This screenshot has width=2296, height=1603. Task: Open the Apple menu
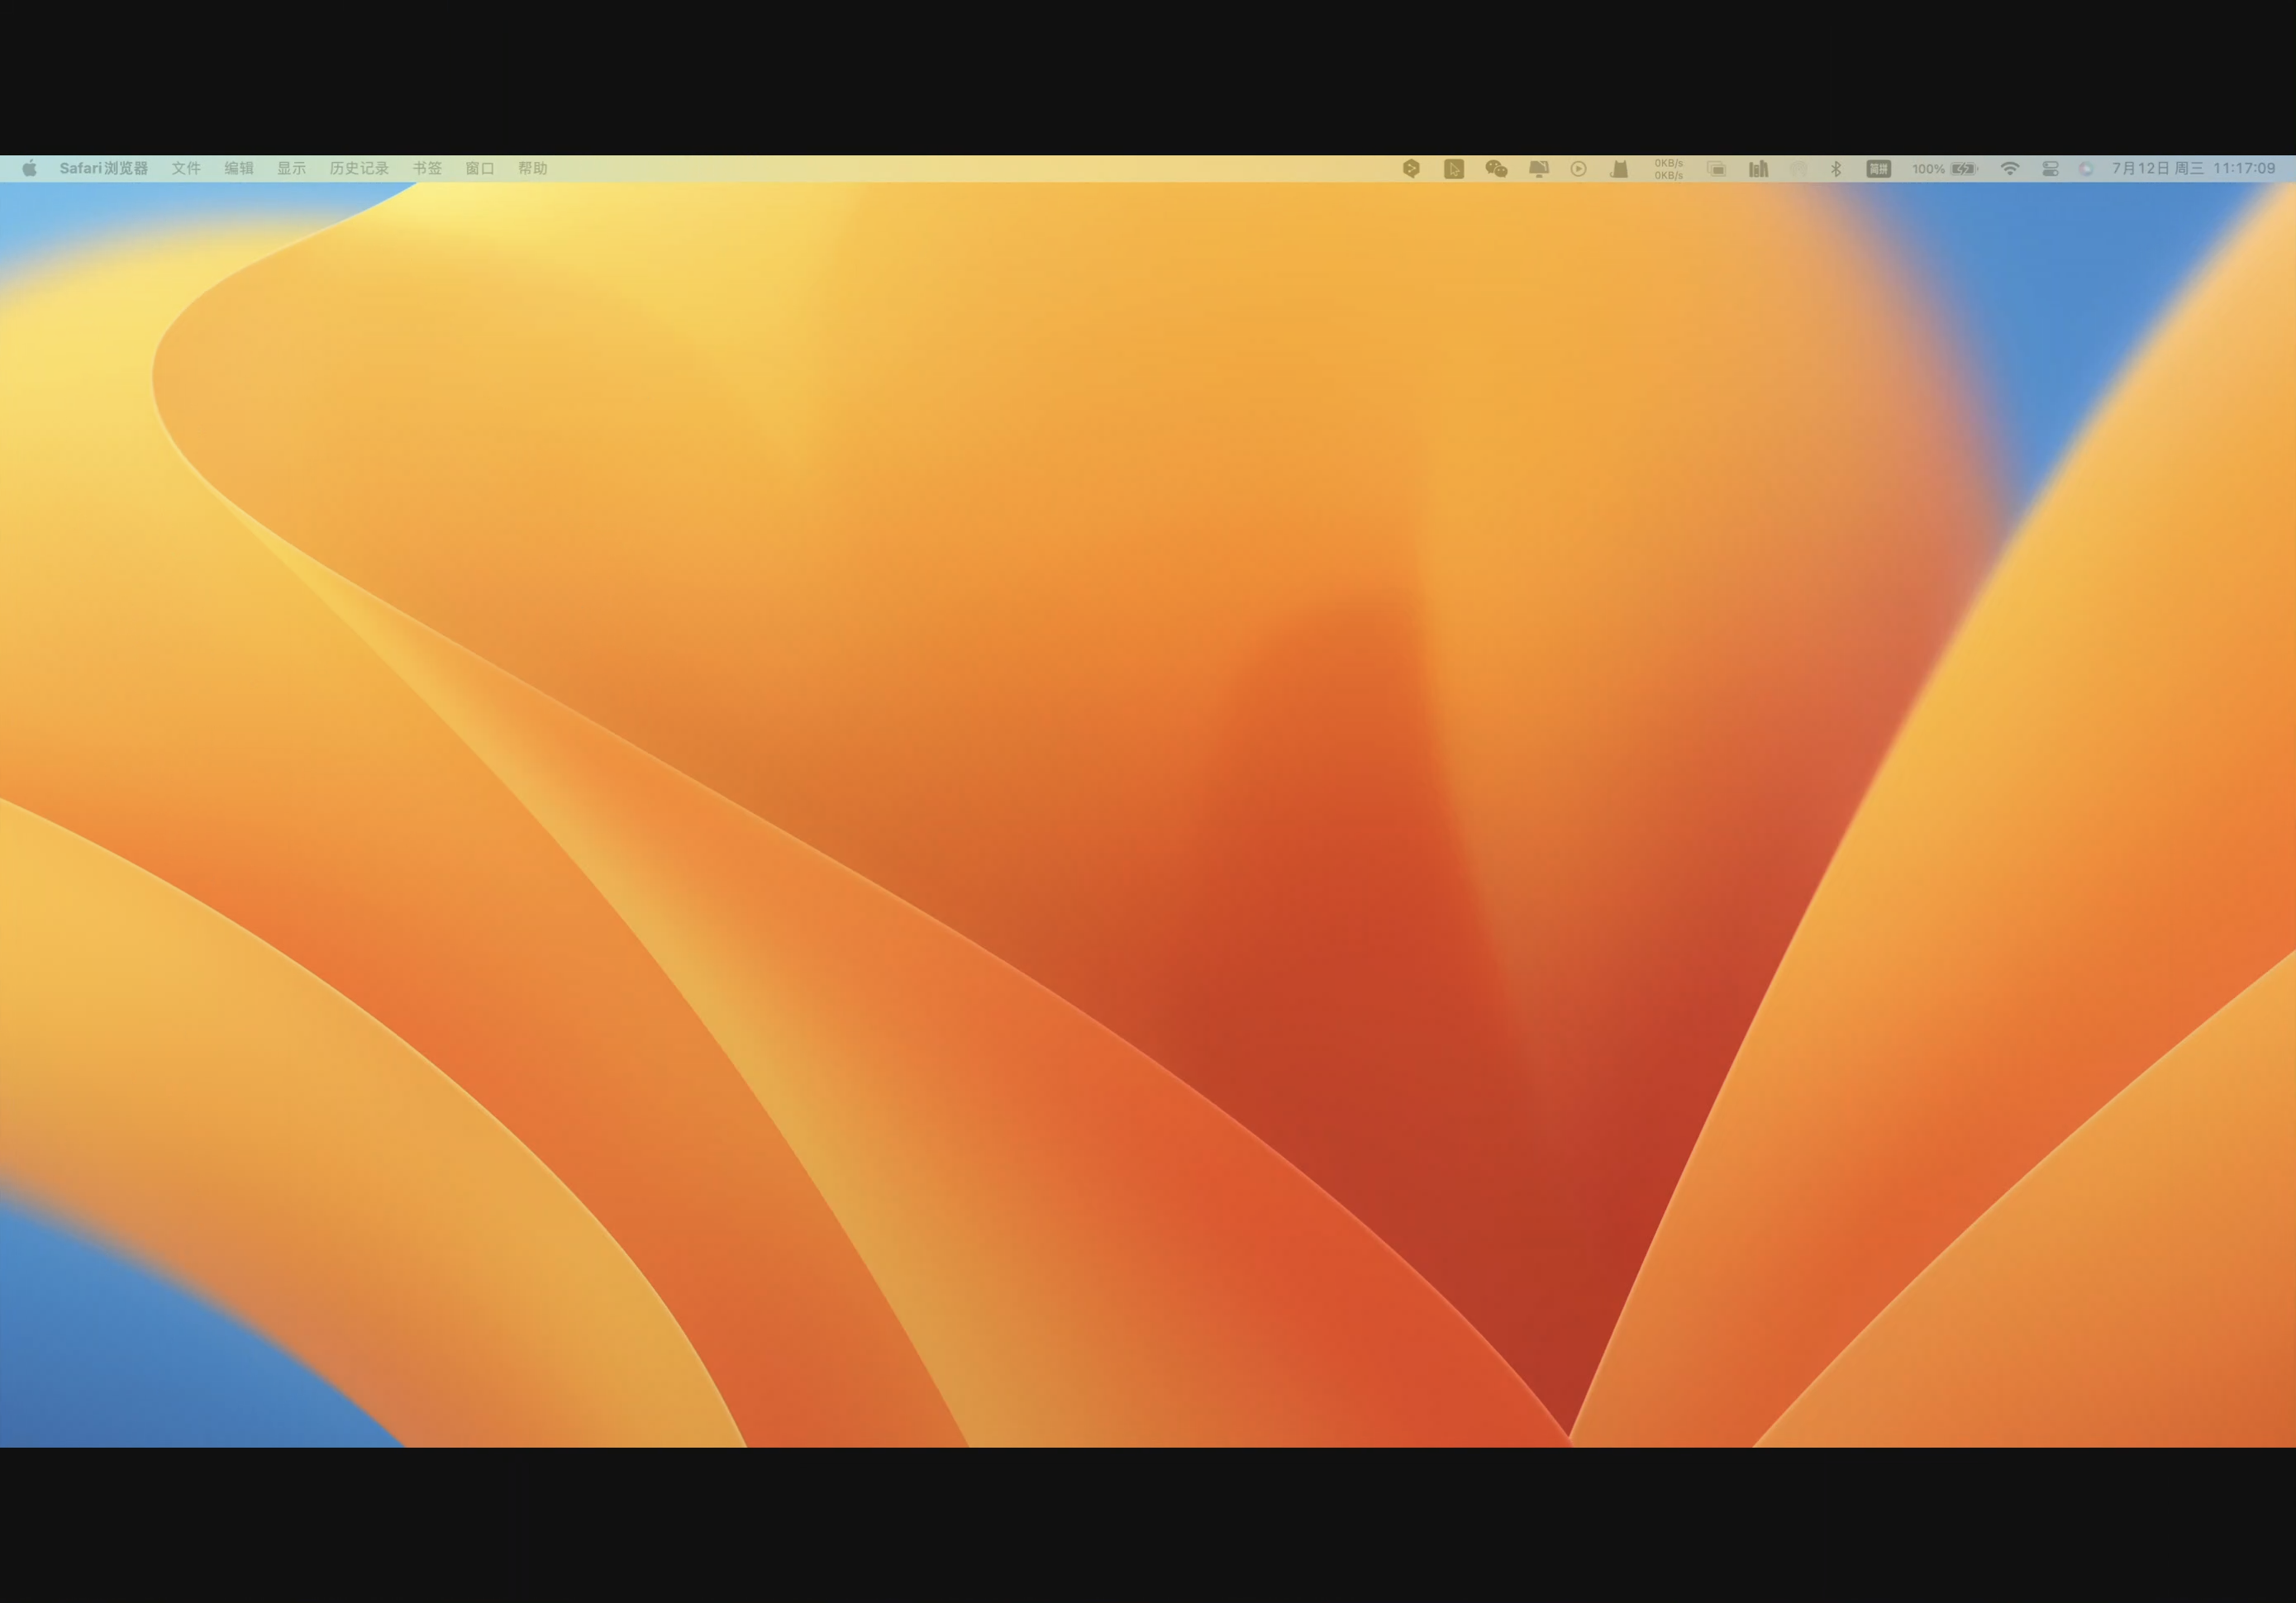[x=30, y=168]
